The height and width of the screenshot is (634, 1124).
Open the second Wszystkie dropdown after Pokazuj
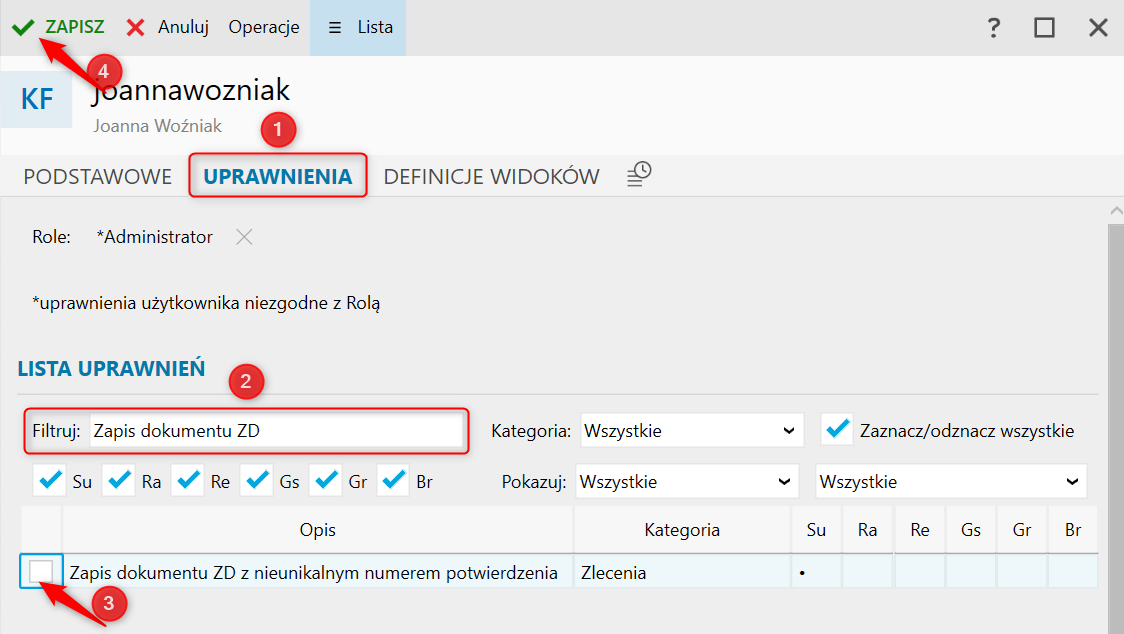pyautogui.click(x=951, y=482)
